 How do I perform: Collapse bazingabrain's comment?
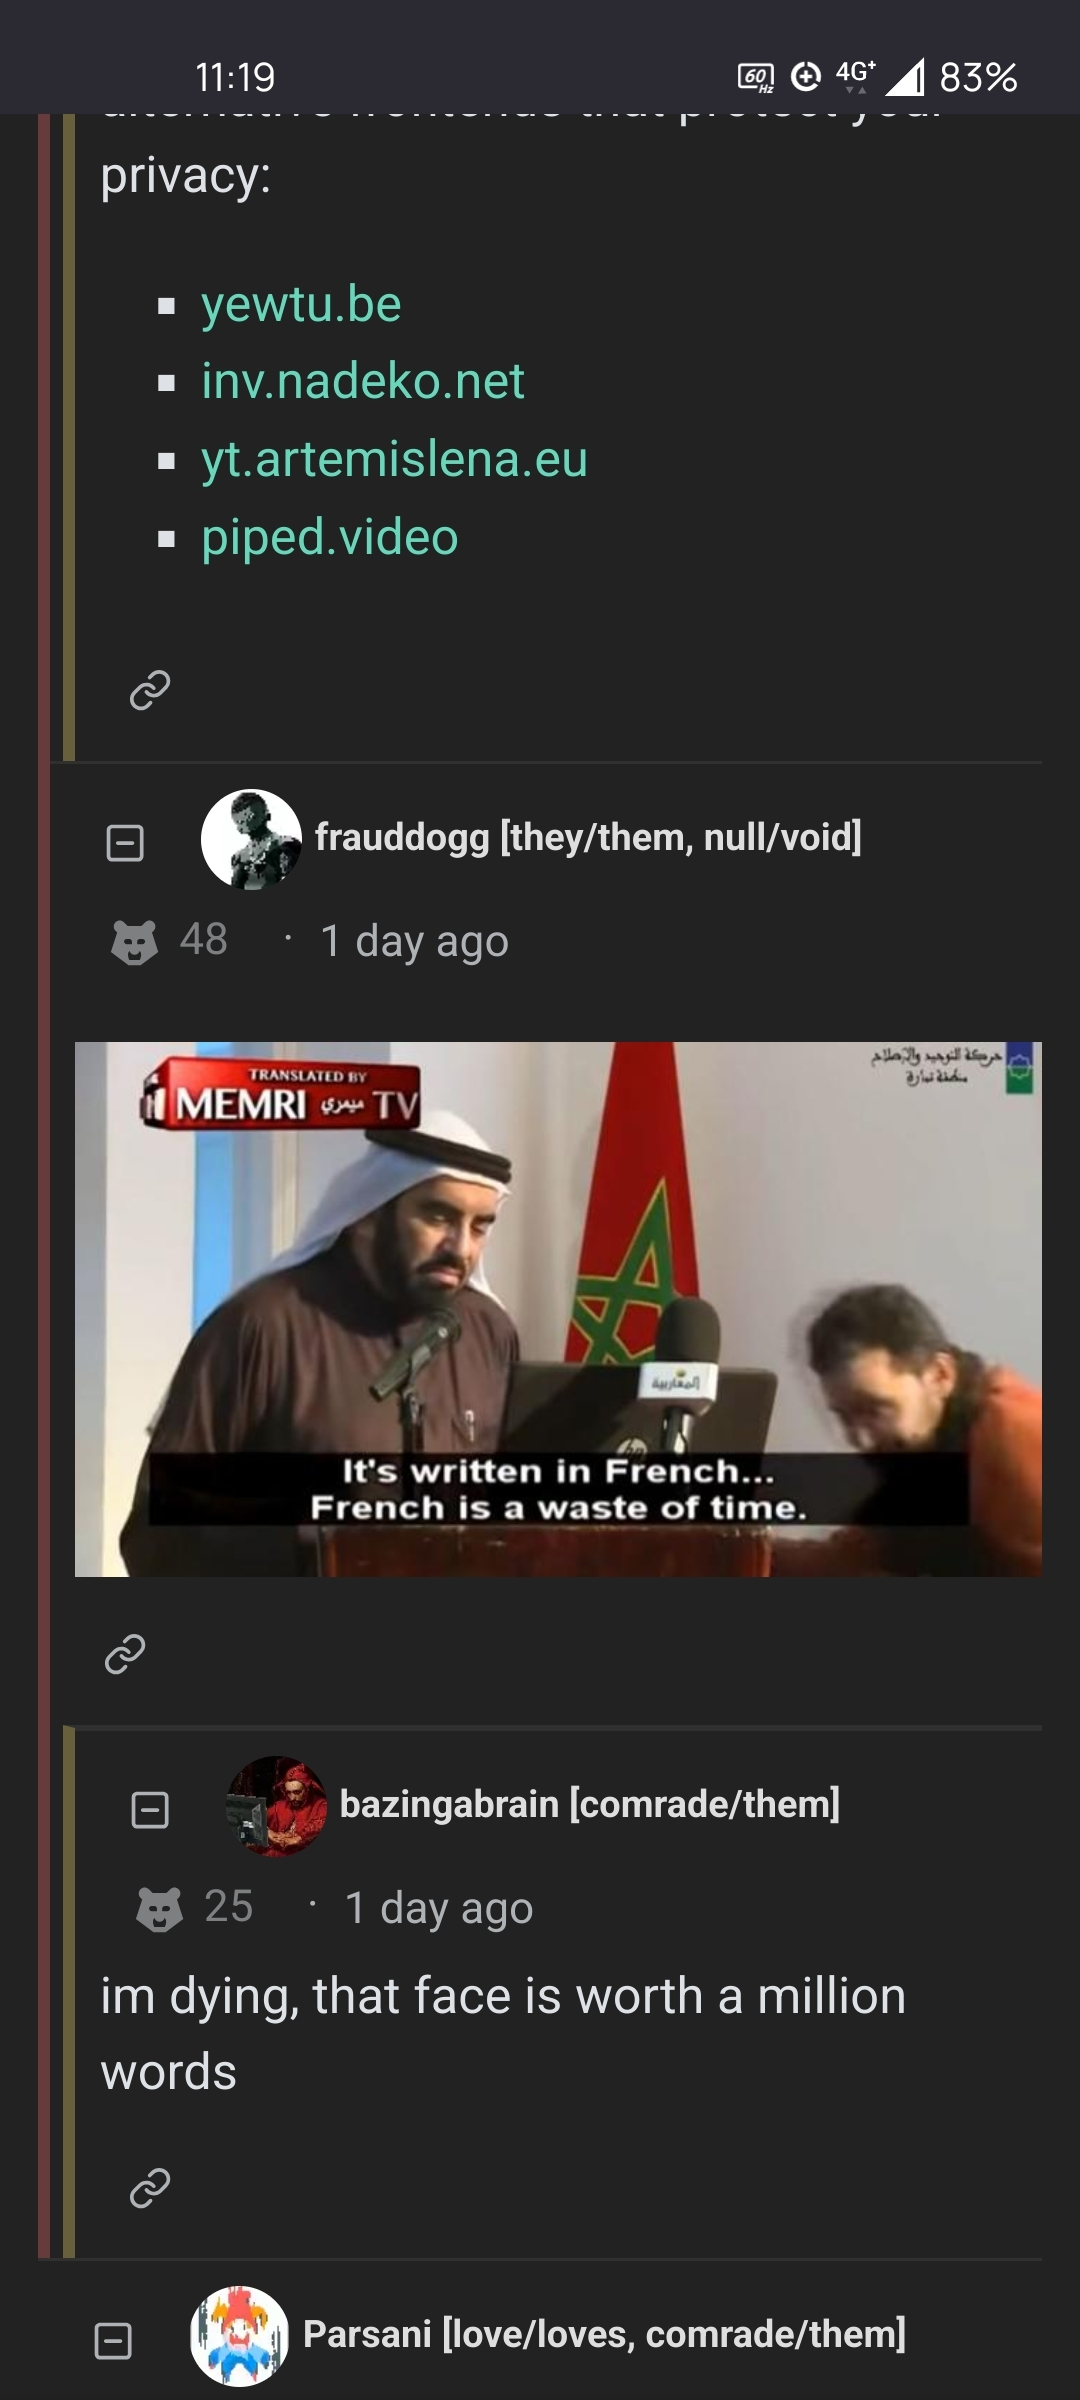[x=150, y=1810]
